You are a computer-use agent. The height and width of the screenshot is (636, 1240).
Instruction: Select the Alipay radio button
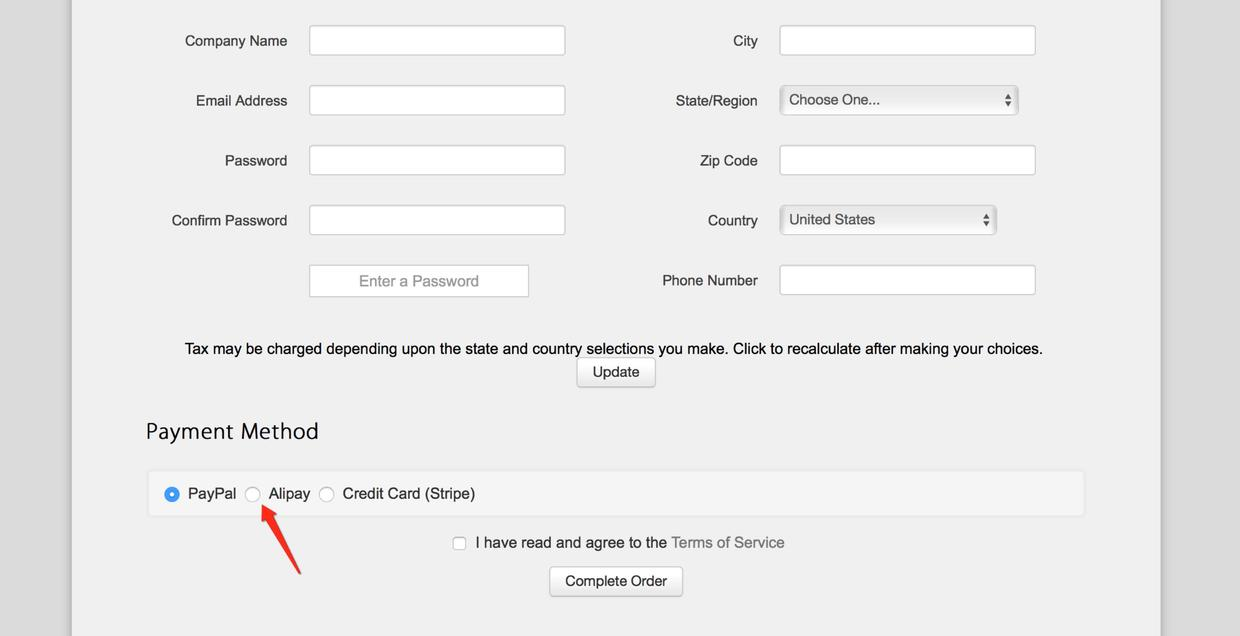pyautogui.click(x=253, y=494)
